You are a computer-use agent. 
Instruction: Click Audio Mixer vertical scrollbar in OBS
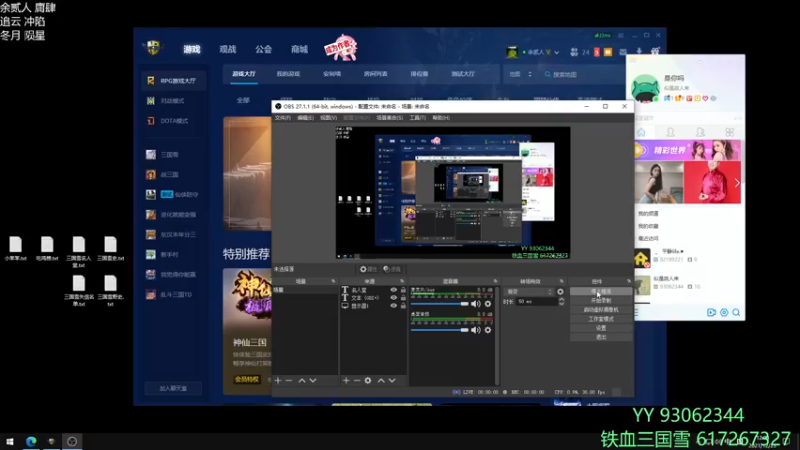[496, 335]
